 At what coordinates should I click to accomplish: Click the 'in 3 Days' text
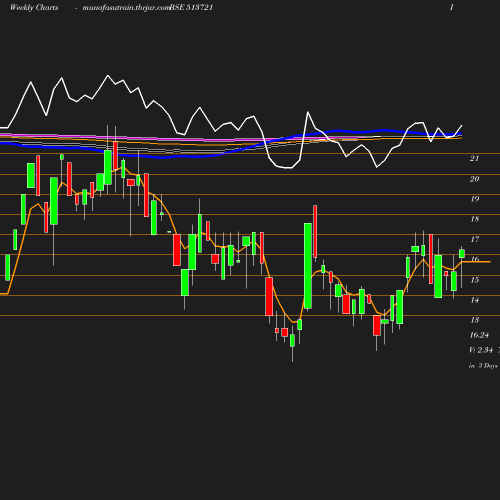point(483,366)
